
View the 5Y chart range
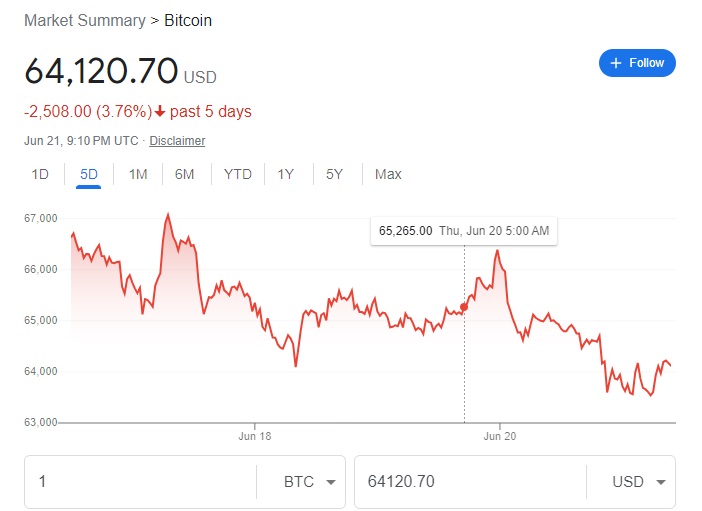334,174
